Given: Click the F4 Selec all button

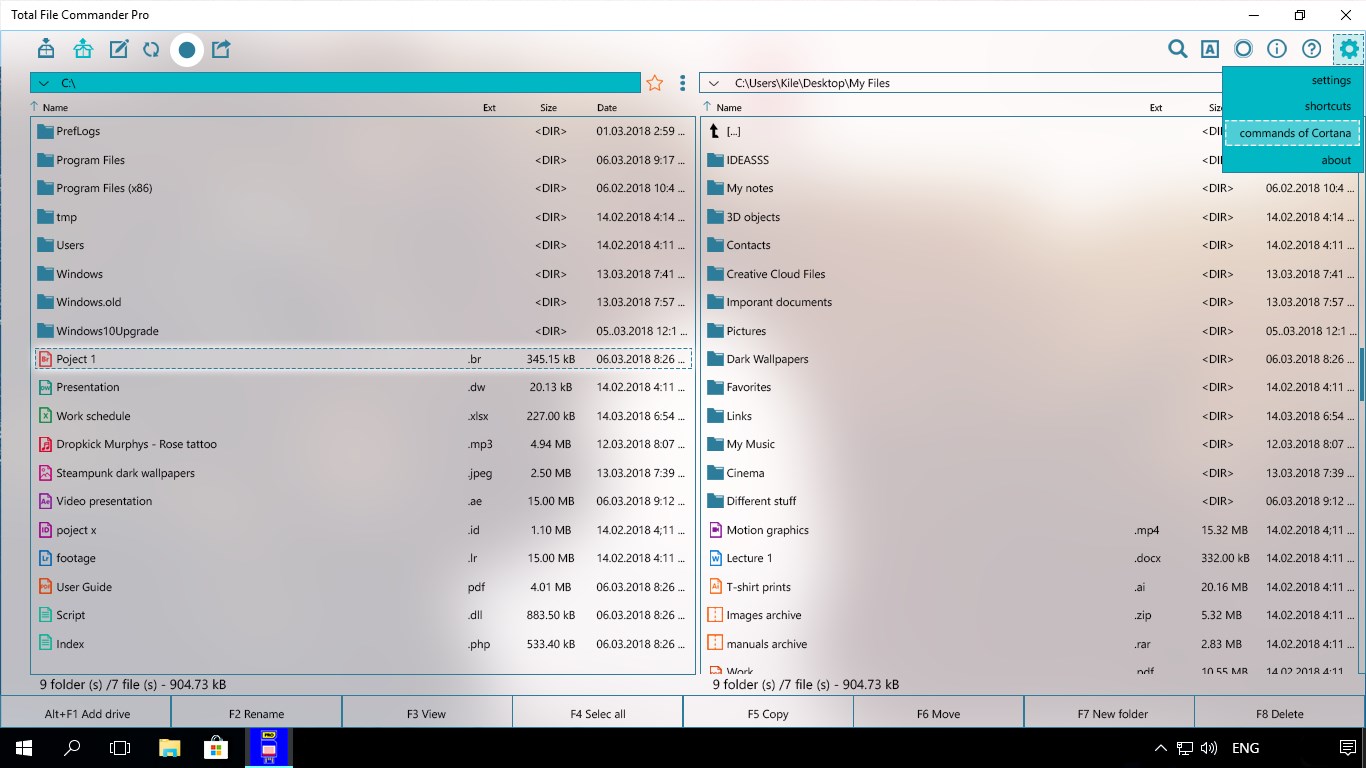Looking at the screenshot, I should (598, 713).
